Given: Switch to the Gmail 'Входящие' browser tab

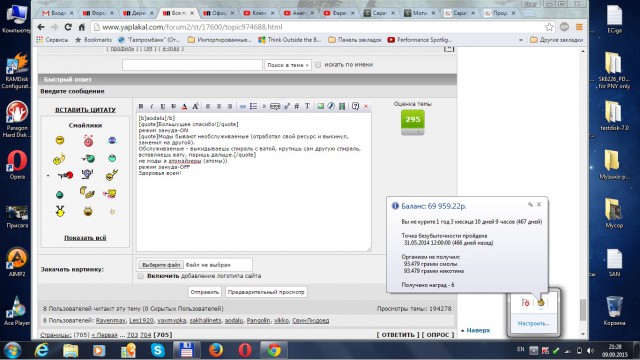Looking at the screenshot, I should point(58,13).
